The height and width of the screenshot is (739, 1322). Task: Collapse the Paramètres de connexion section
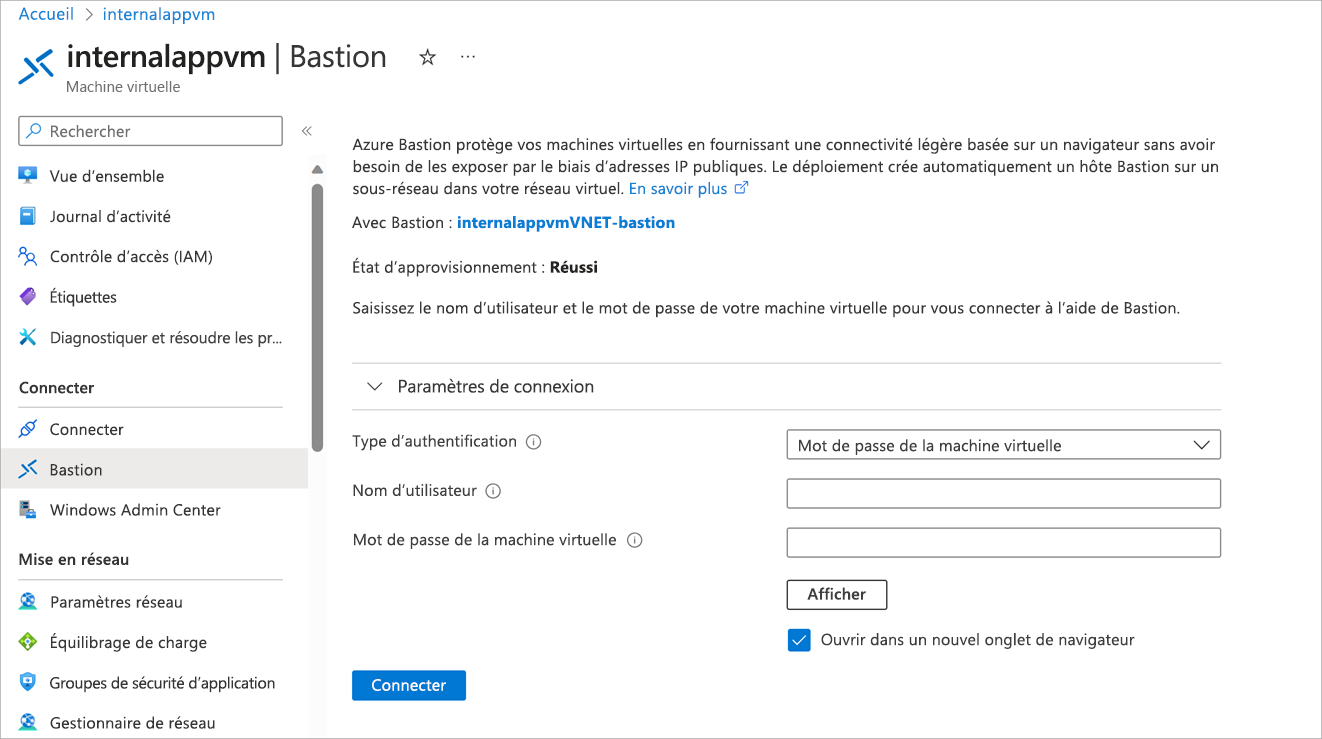[375, 386]
